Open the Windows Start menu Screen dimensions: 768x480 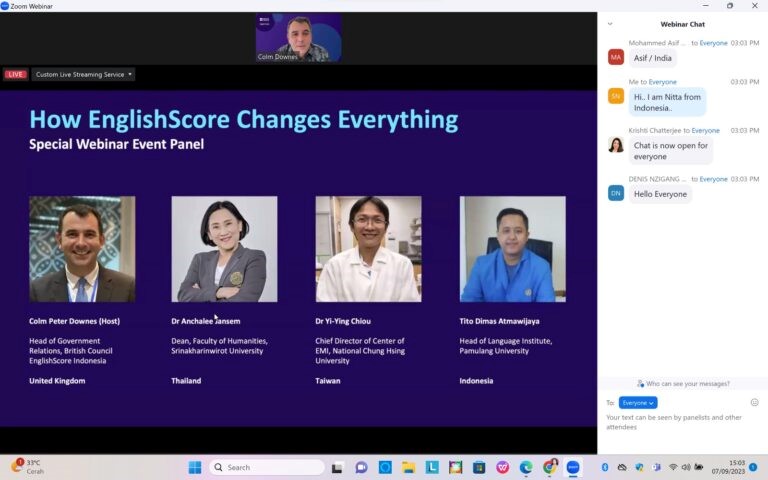tap(195, 467)
